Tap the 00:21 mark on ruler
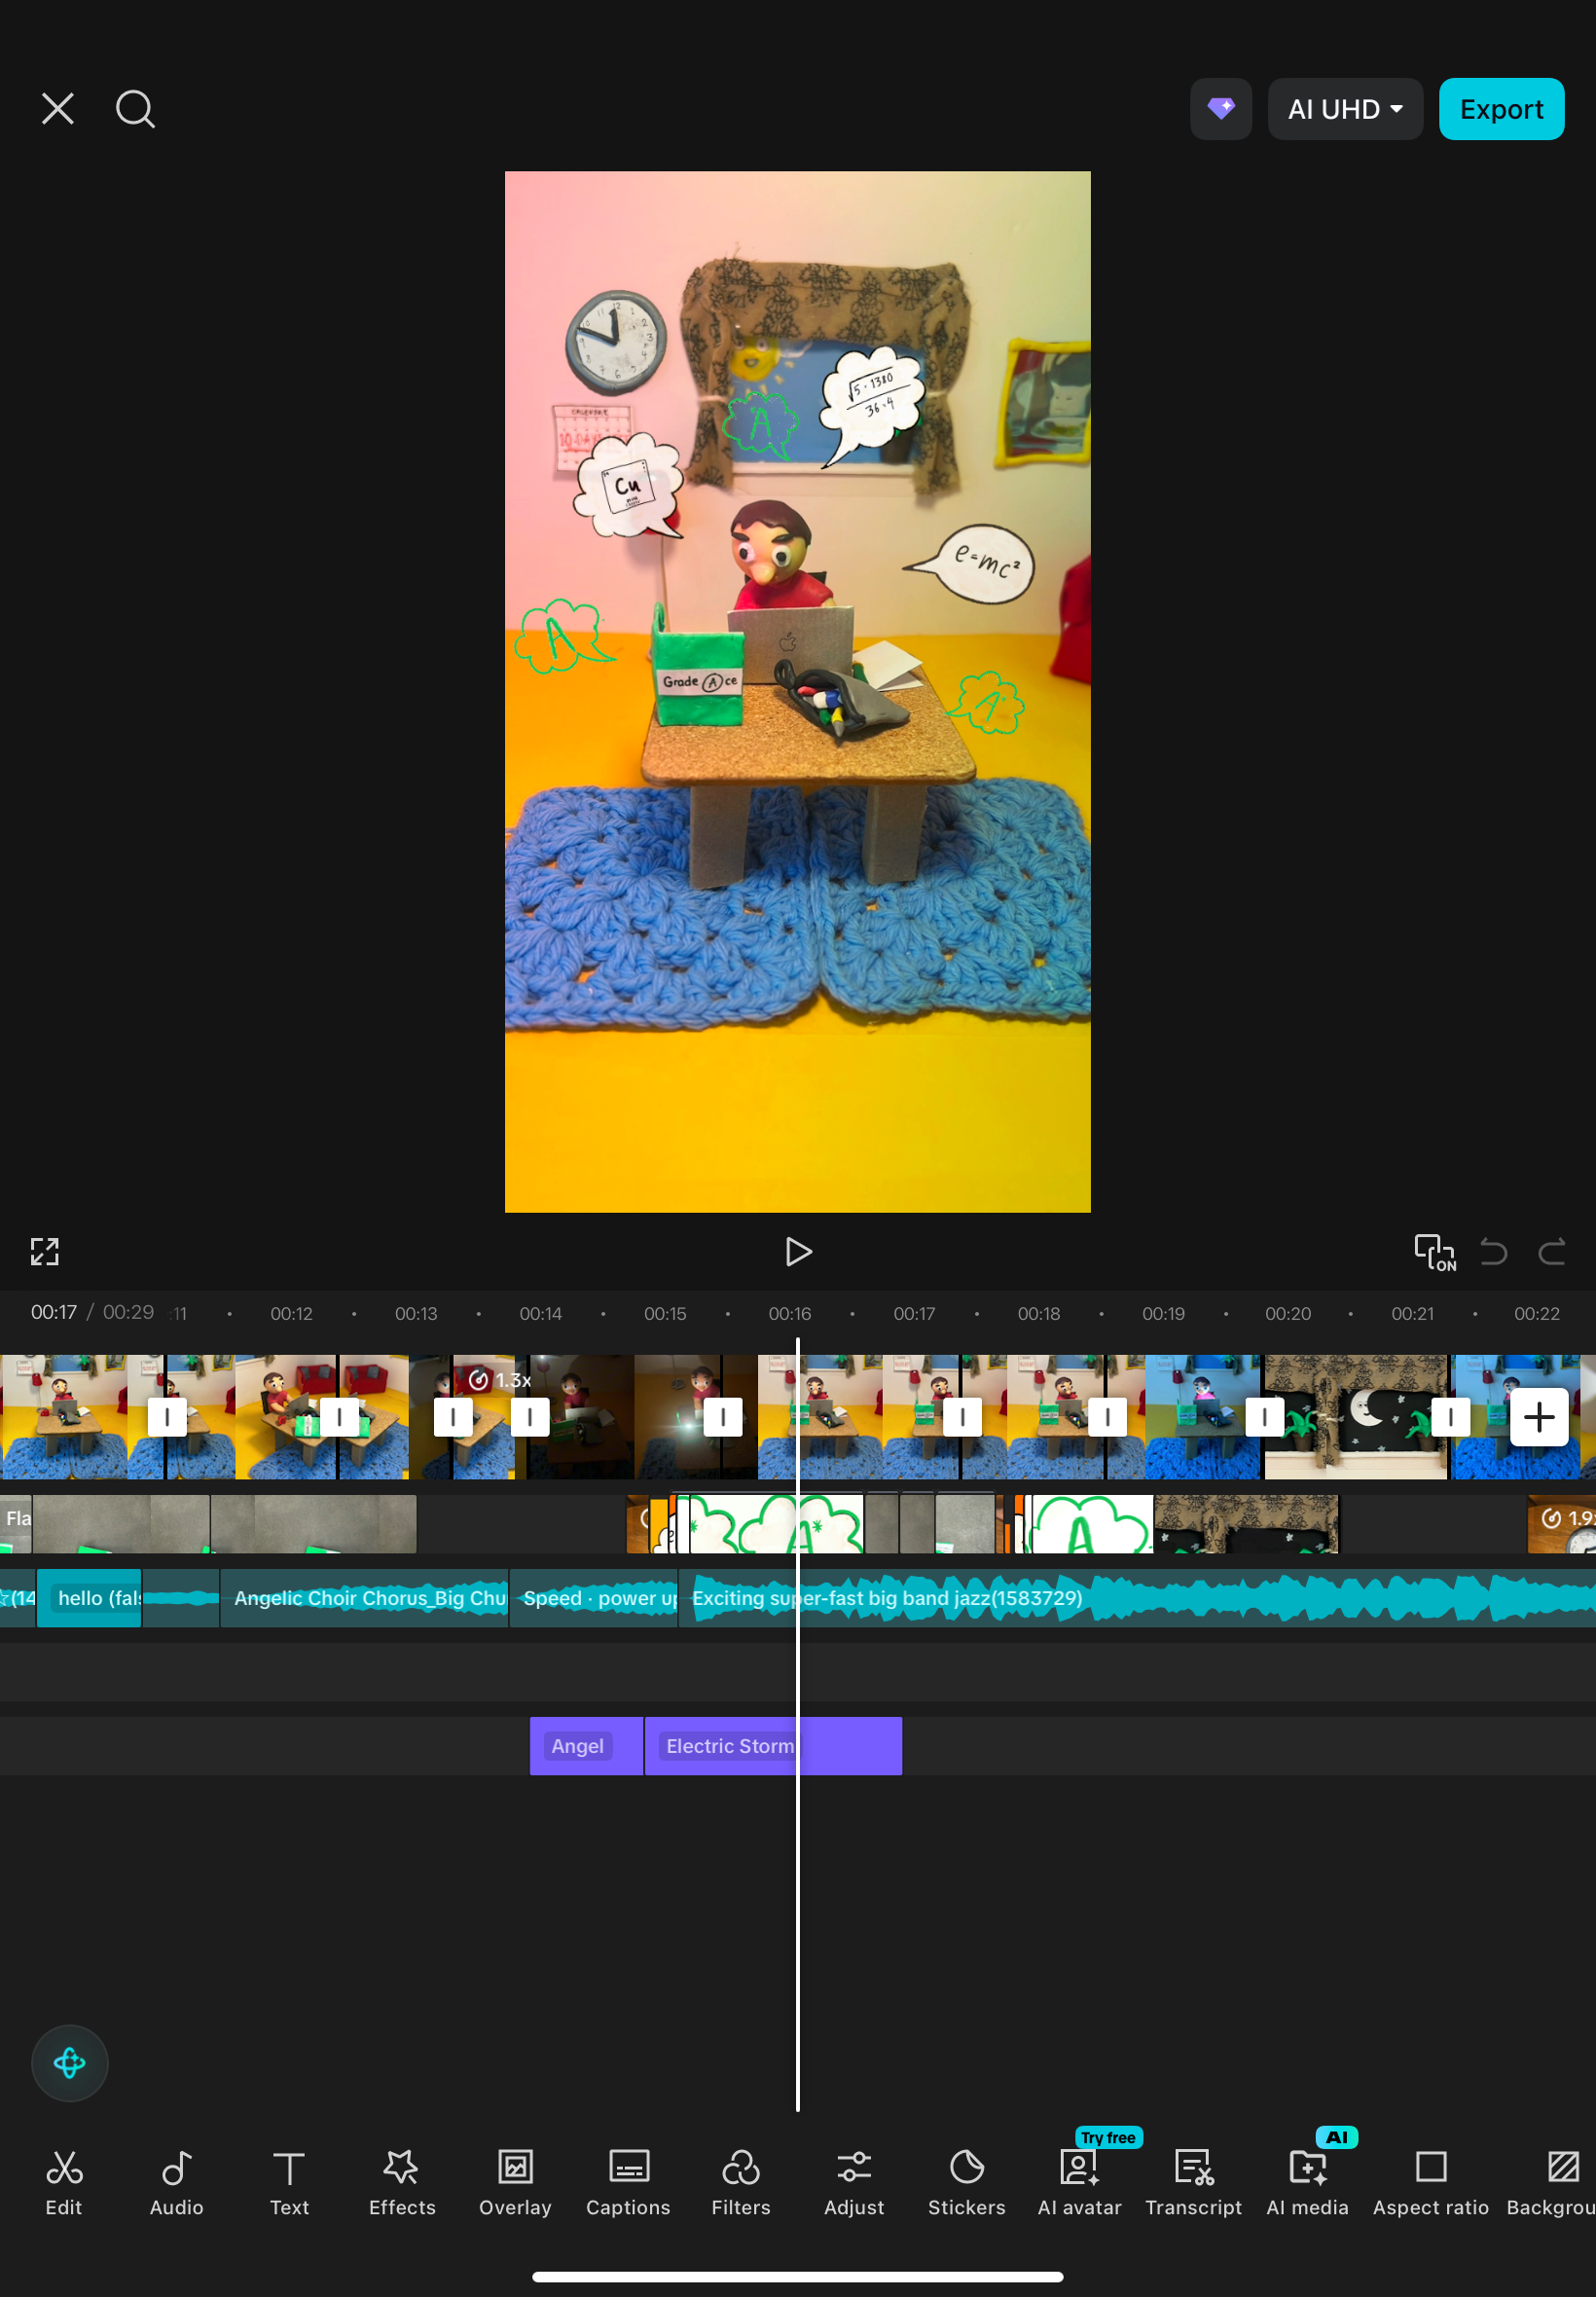Viewport: 1596px width, 2297px height. pyautogui.click(x=1412, y=1313)
